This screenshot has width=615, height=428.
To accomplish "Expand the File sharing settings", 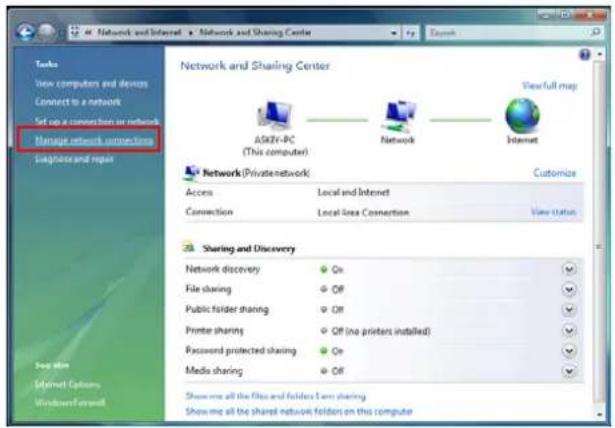I will tap(569, 290).
